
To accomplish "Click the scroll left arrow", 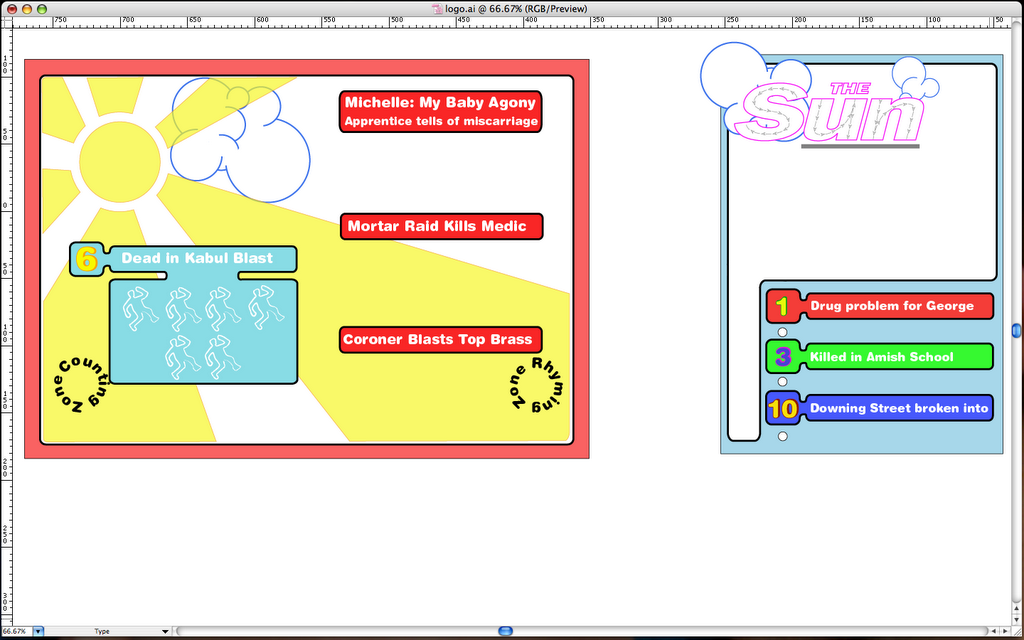I will [994, 631].
